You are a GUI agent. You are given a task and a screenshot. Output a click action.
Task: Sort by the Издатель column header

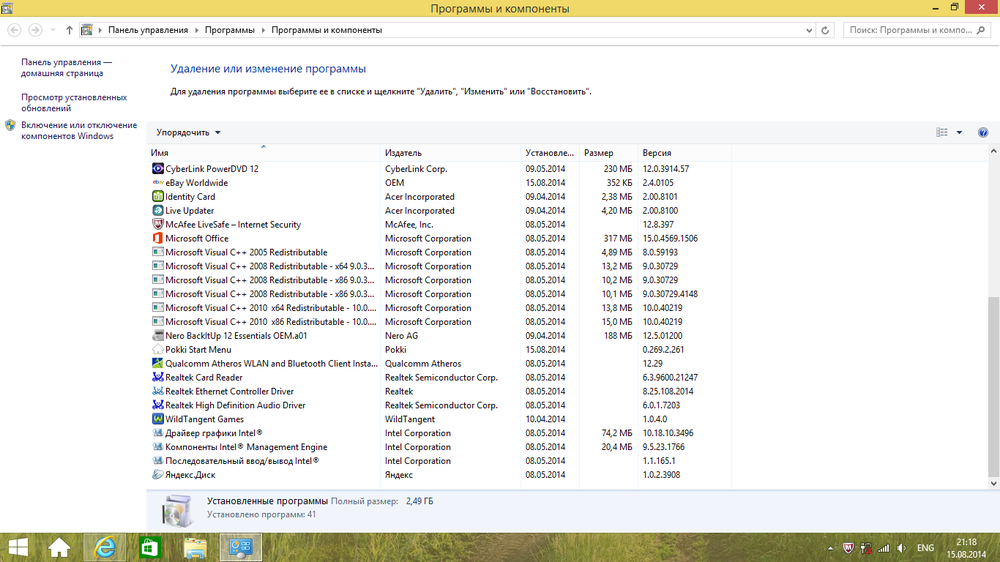pos(450,152)
